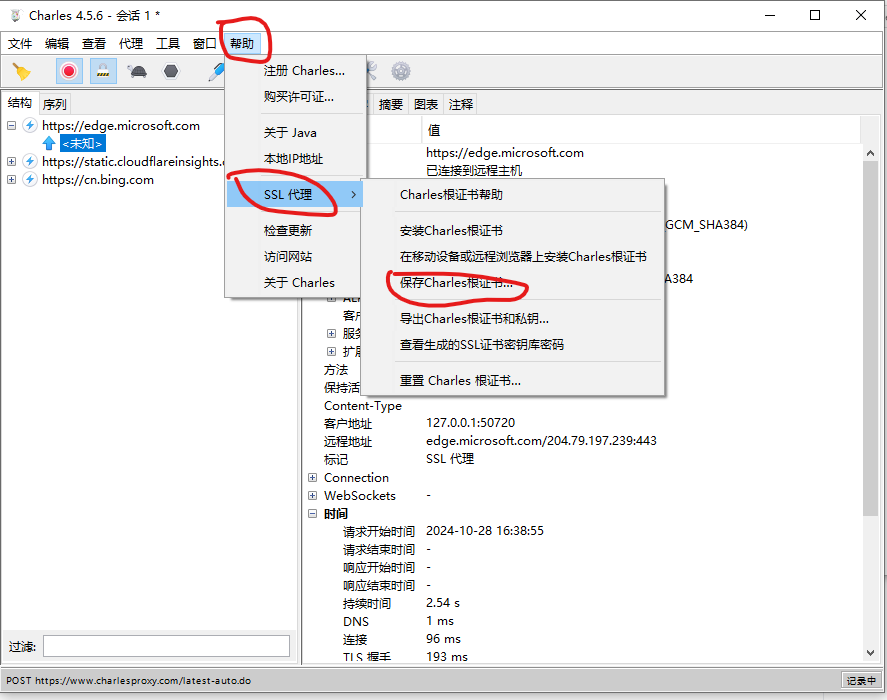Open the 图表 tab
This screenshot has width=887, height=700.
coord(426,104)
